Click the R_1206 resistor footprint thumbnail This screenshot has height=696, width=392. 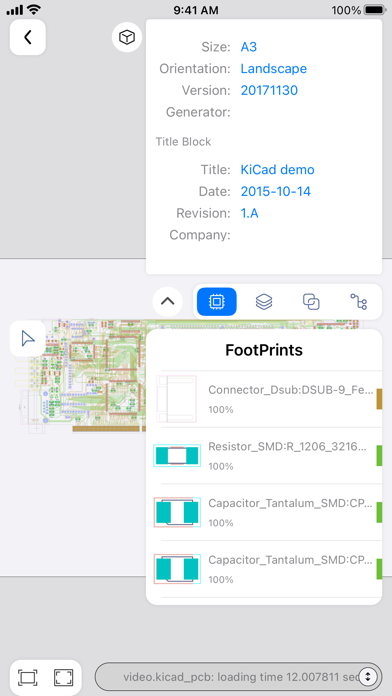pyautogui.click(x=177, y=456)
